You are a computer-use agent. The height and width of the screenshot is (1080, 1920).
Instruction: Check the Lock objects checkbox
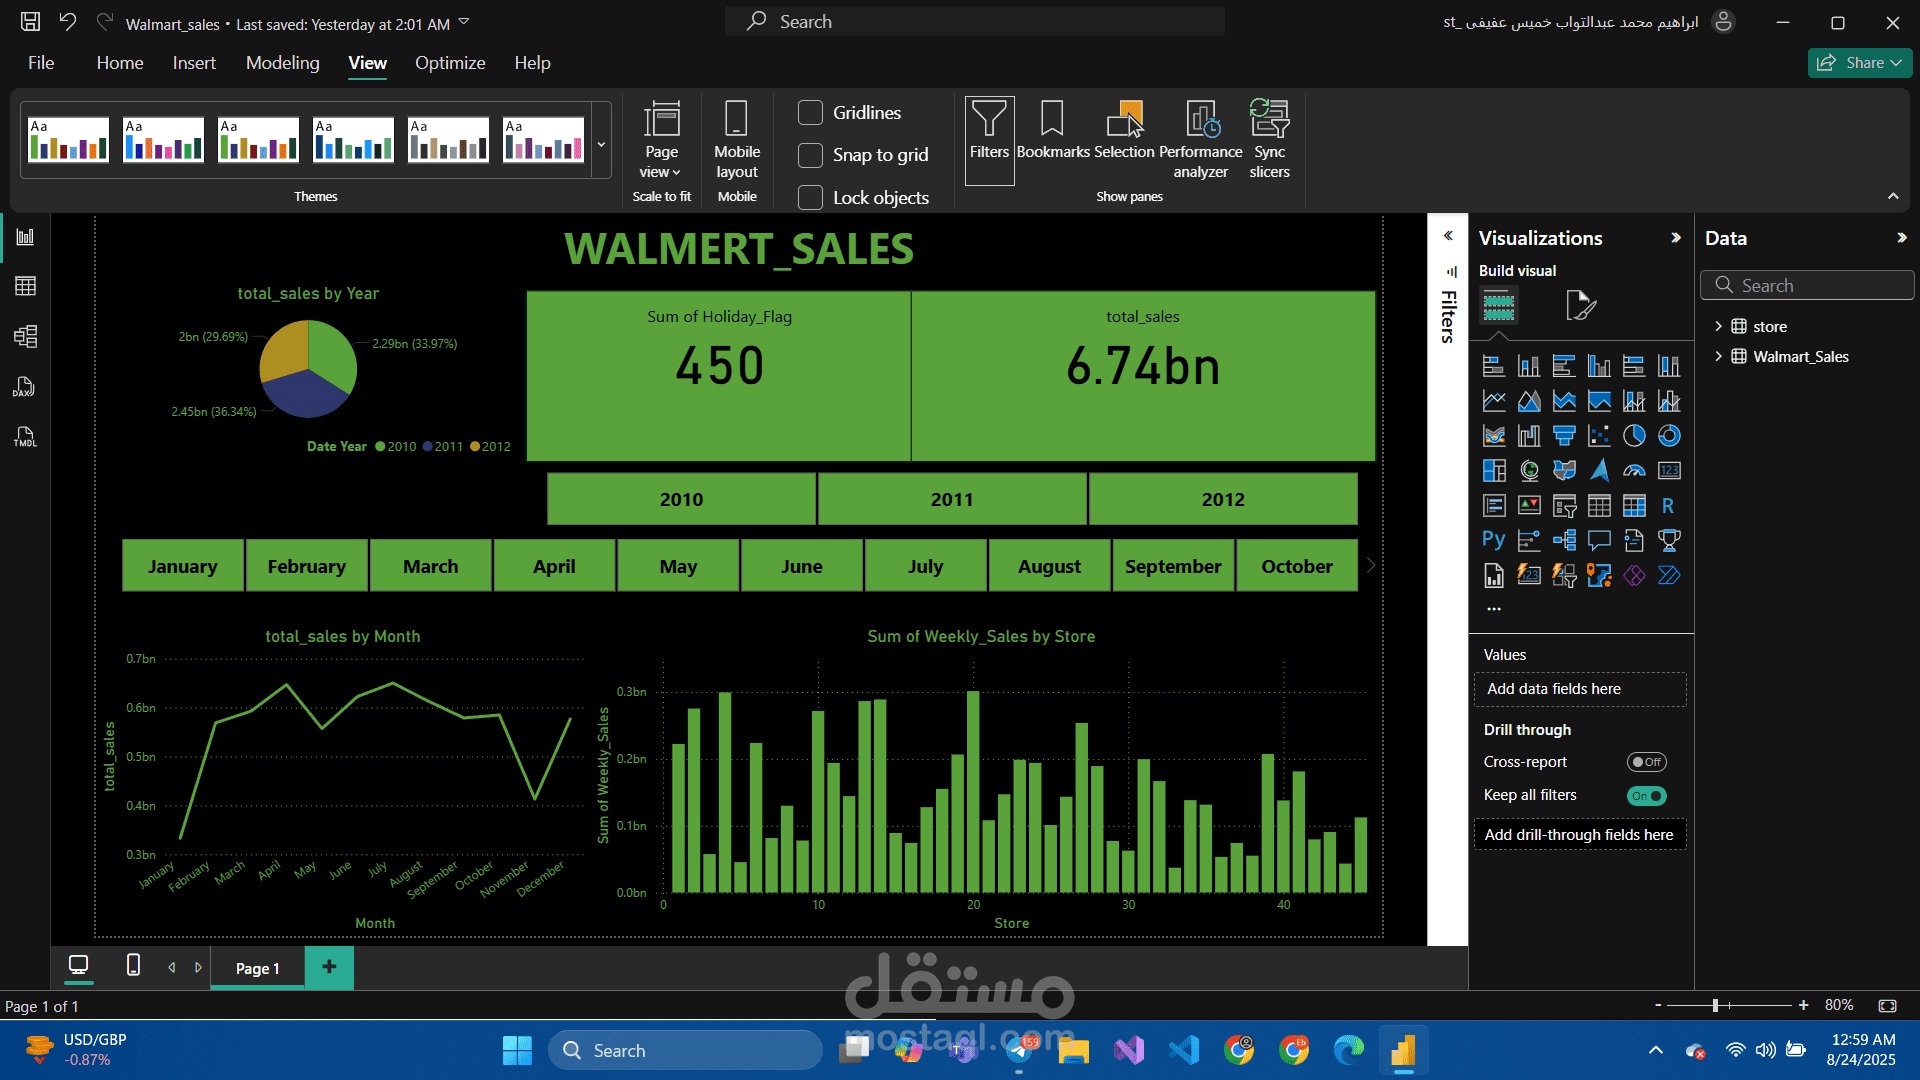point(811,198)
